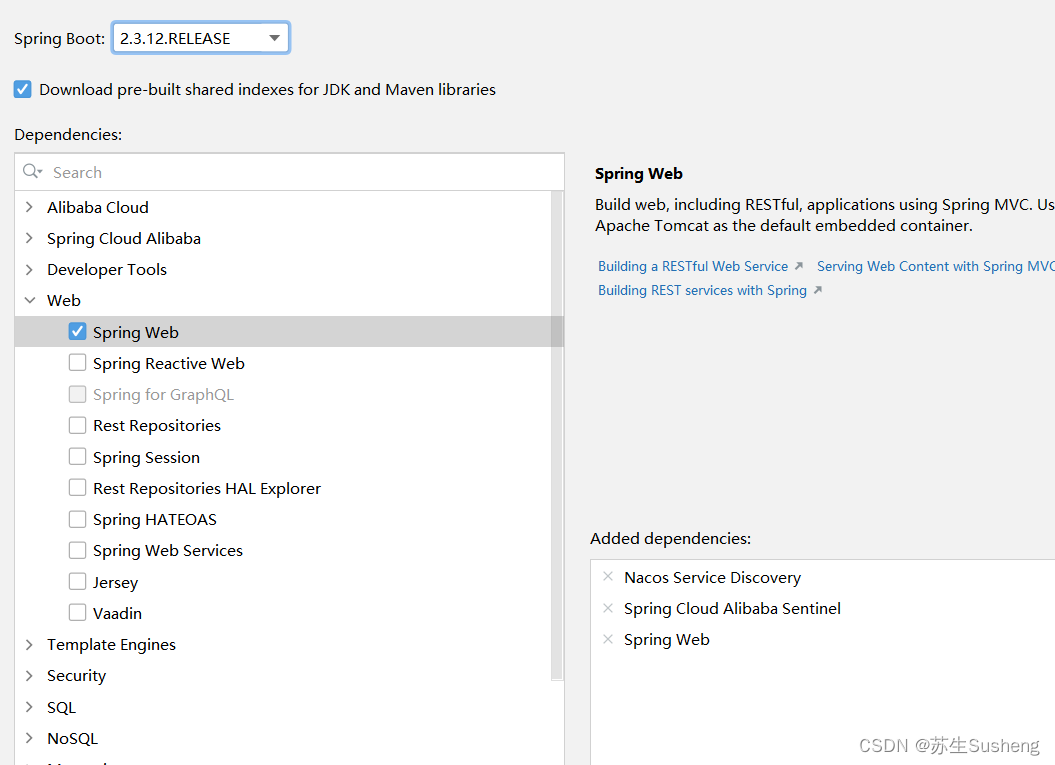Select the Template Engines tree item
1055x765 pixels.
(111, 645)
